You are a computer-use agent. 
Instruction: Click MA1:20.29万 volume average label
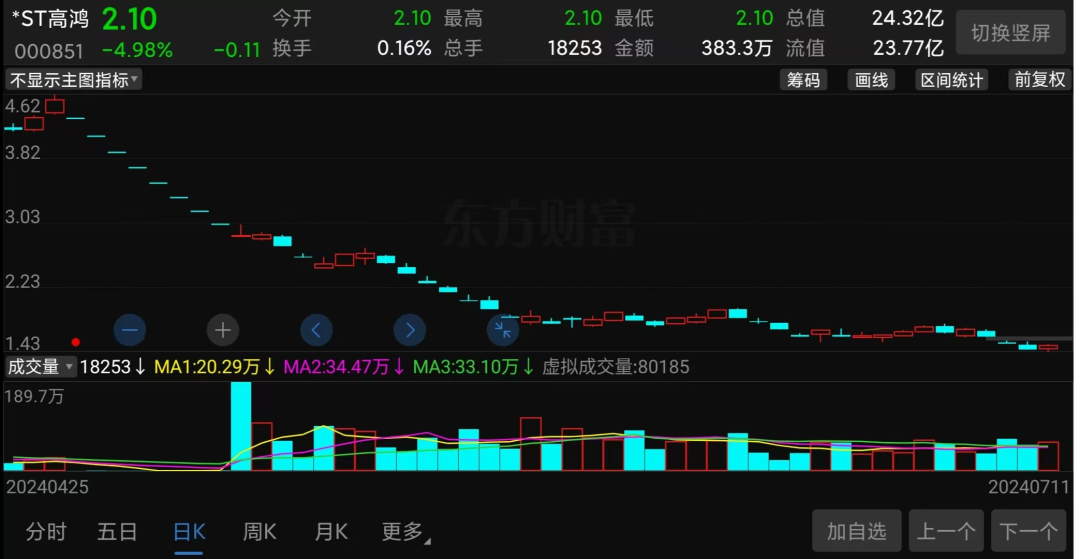pos(214,367)
